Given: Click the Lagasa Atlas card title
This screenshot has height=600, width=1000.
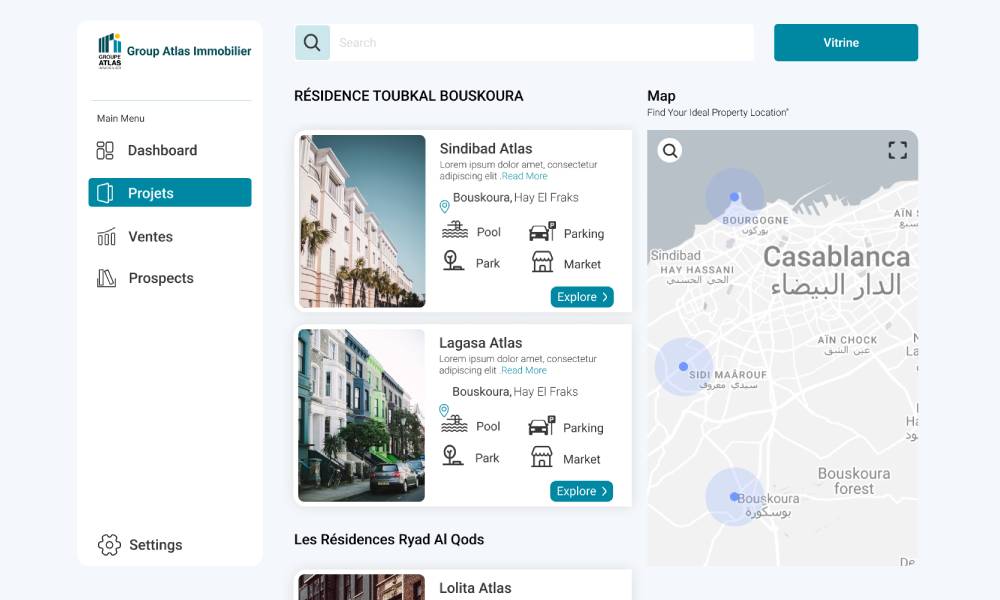Looking at the screenshot, I should (481, 343).
